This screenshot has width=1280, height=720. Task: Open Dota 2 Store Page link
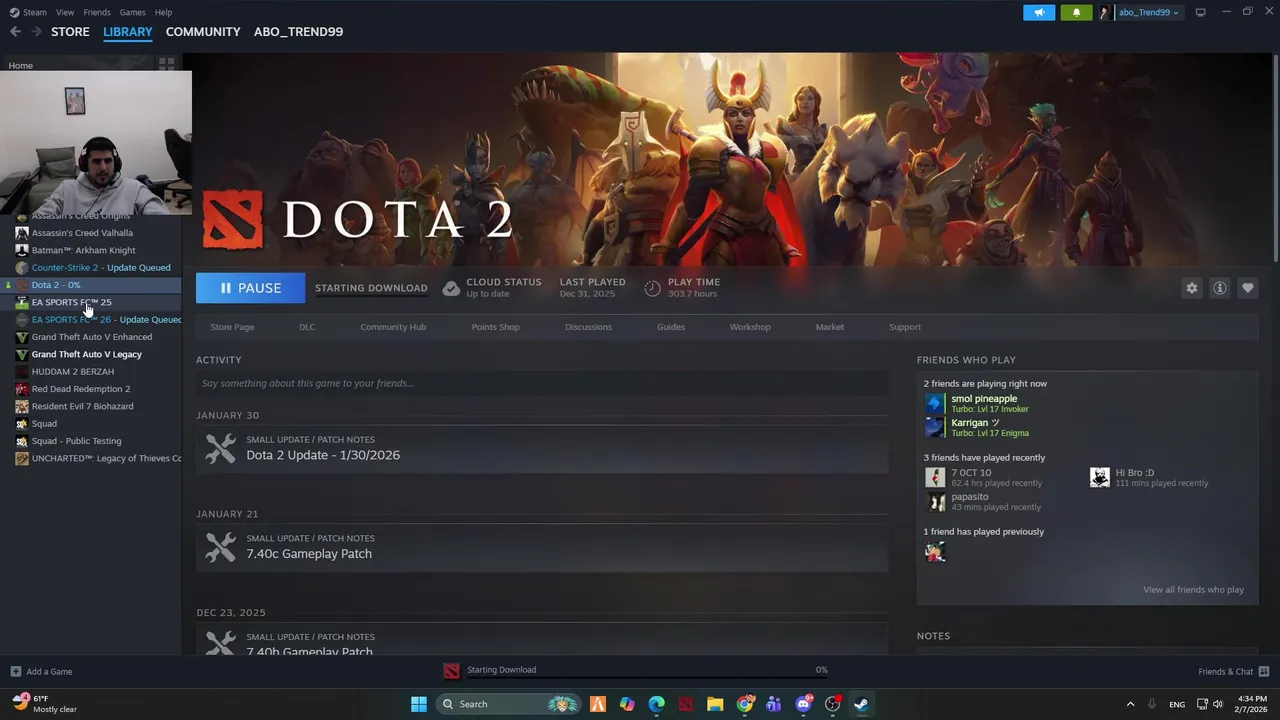(232, 327)
